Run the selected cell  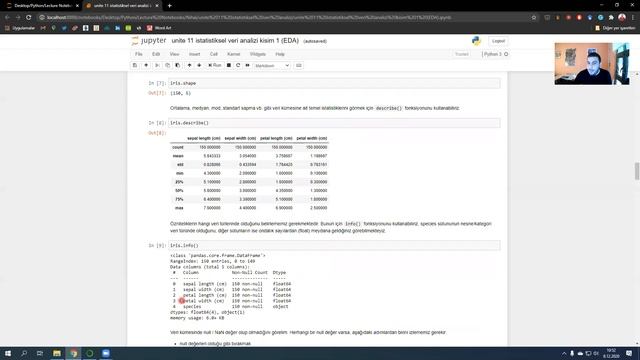click(215, 65)
